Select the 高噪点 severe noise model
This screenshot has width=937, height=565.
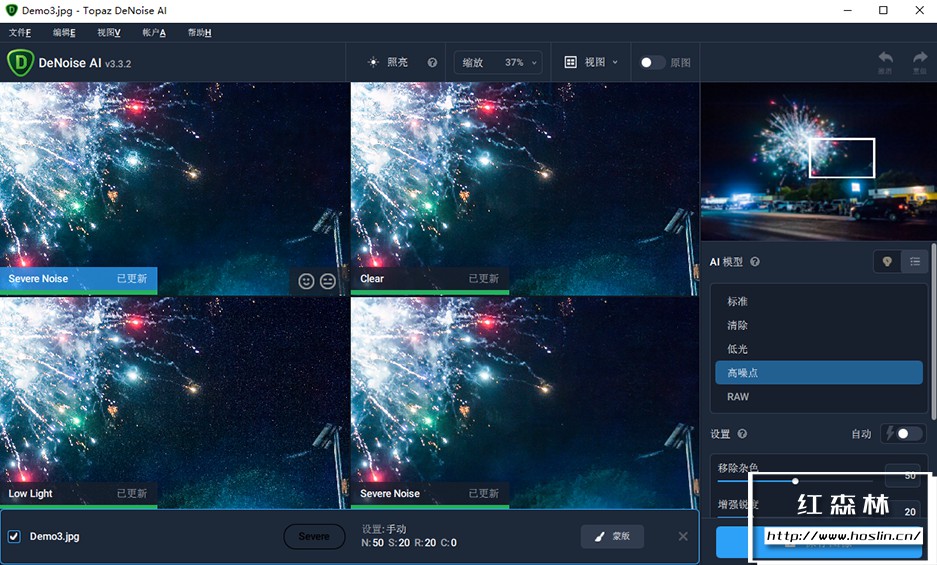[x=819, y=372]
